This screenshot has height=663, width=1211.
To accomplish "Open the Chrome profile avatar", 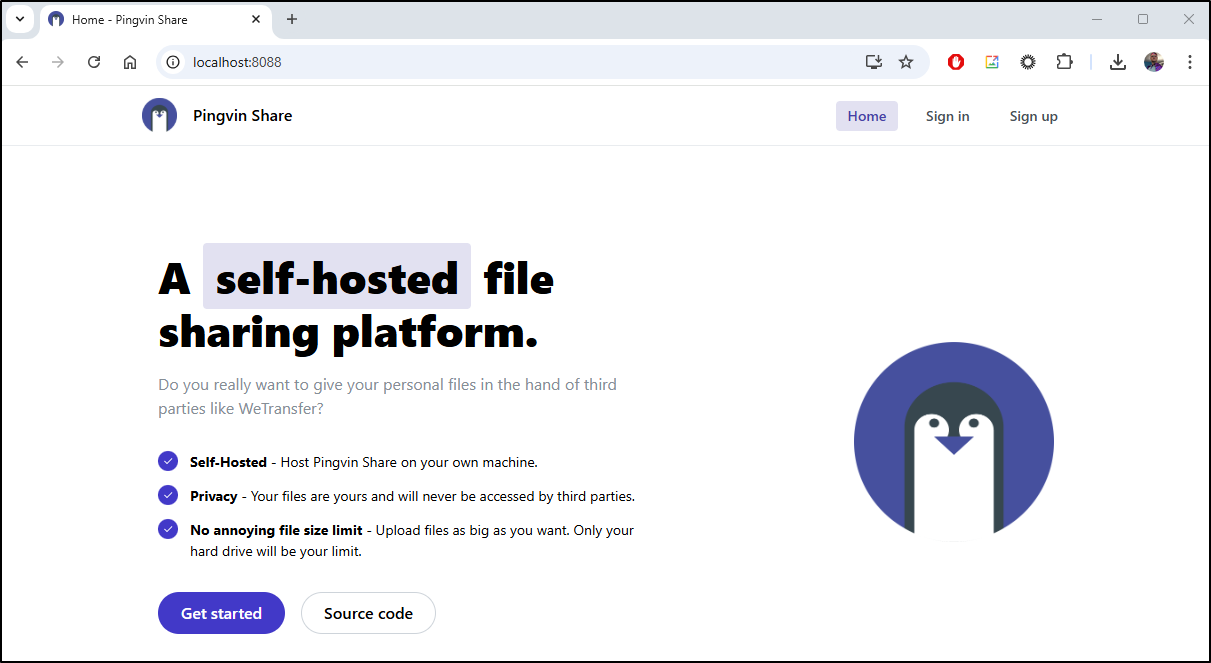I will 1154,62.
